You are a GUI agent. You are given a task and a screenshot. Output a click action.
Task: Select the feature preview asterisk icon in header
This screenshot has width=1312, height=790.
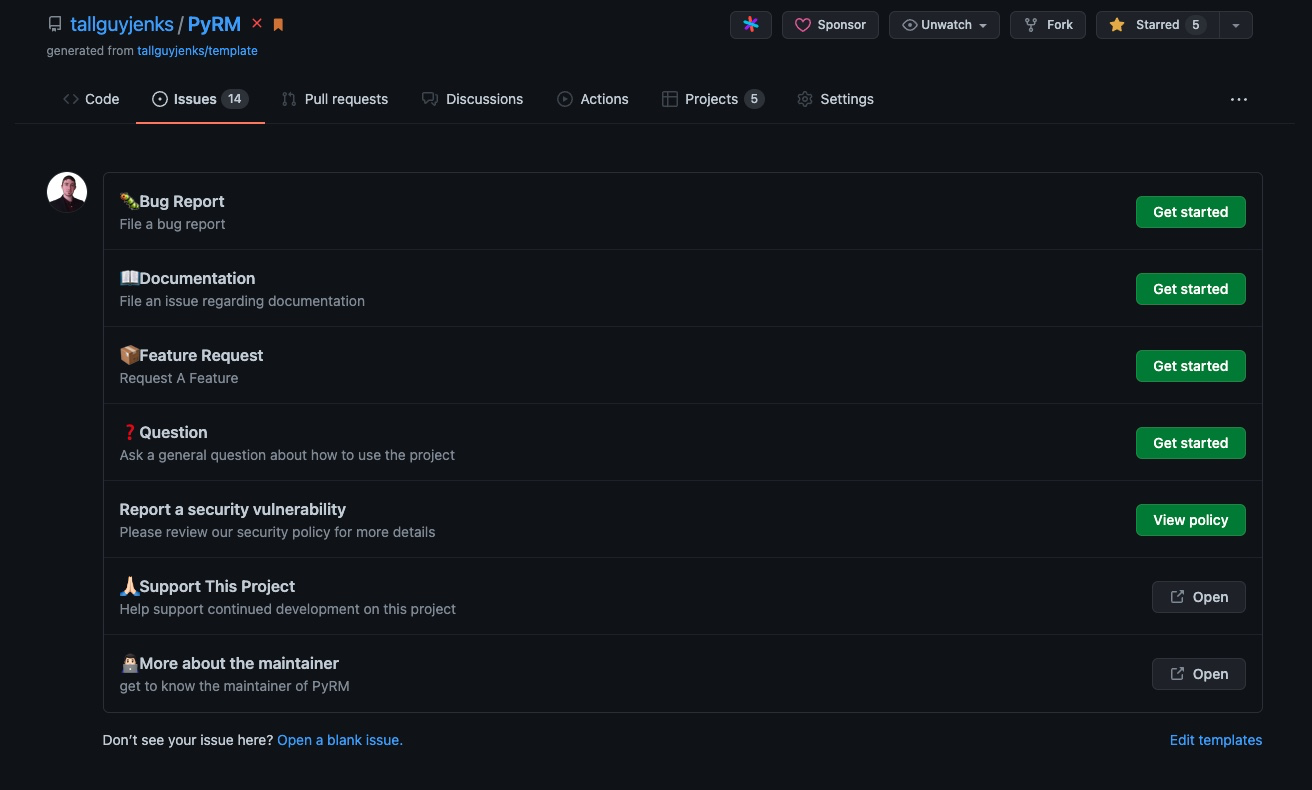click(751, 24)
